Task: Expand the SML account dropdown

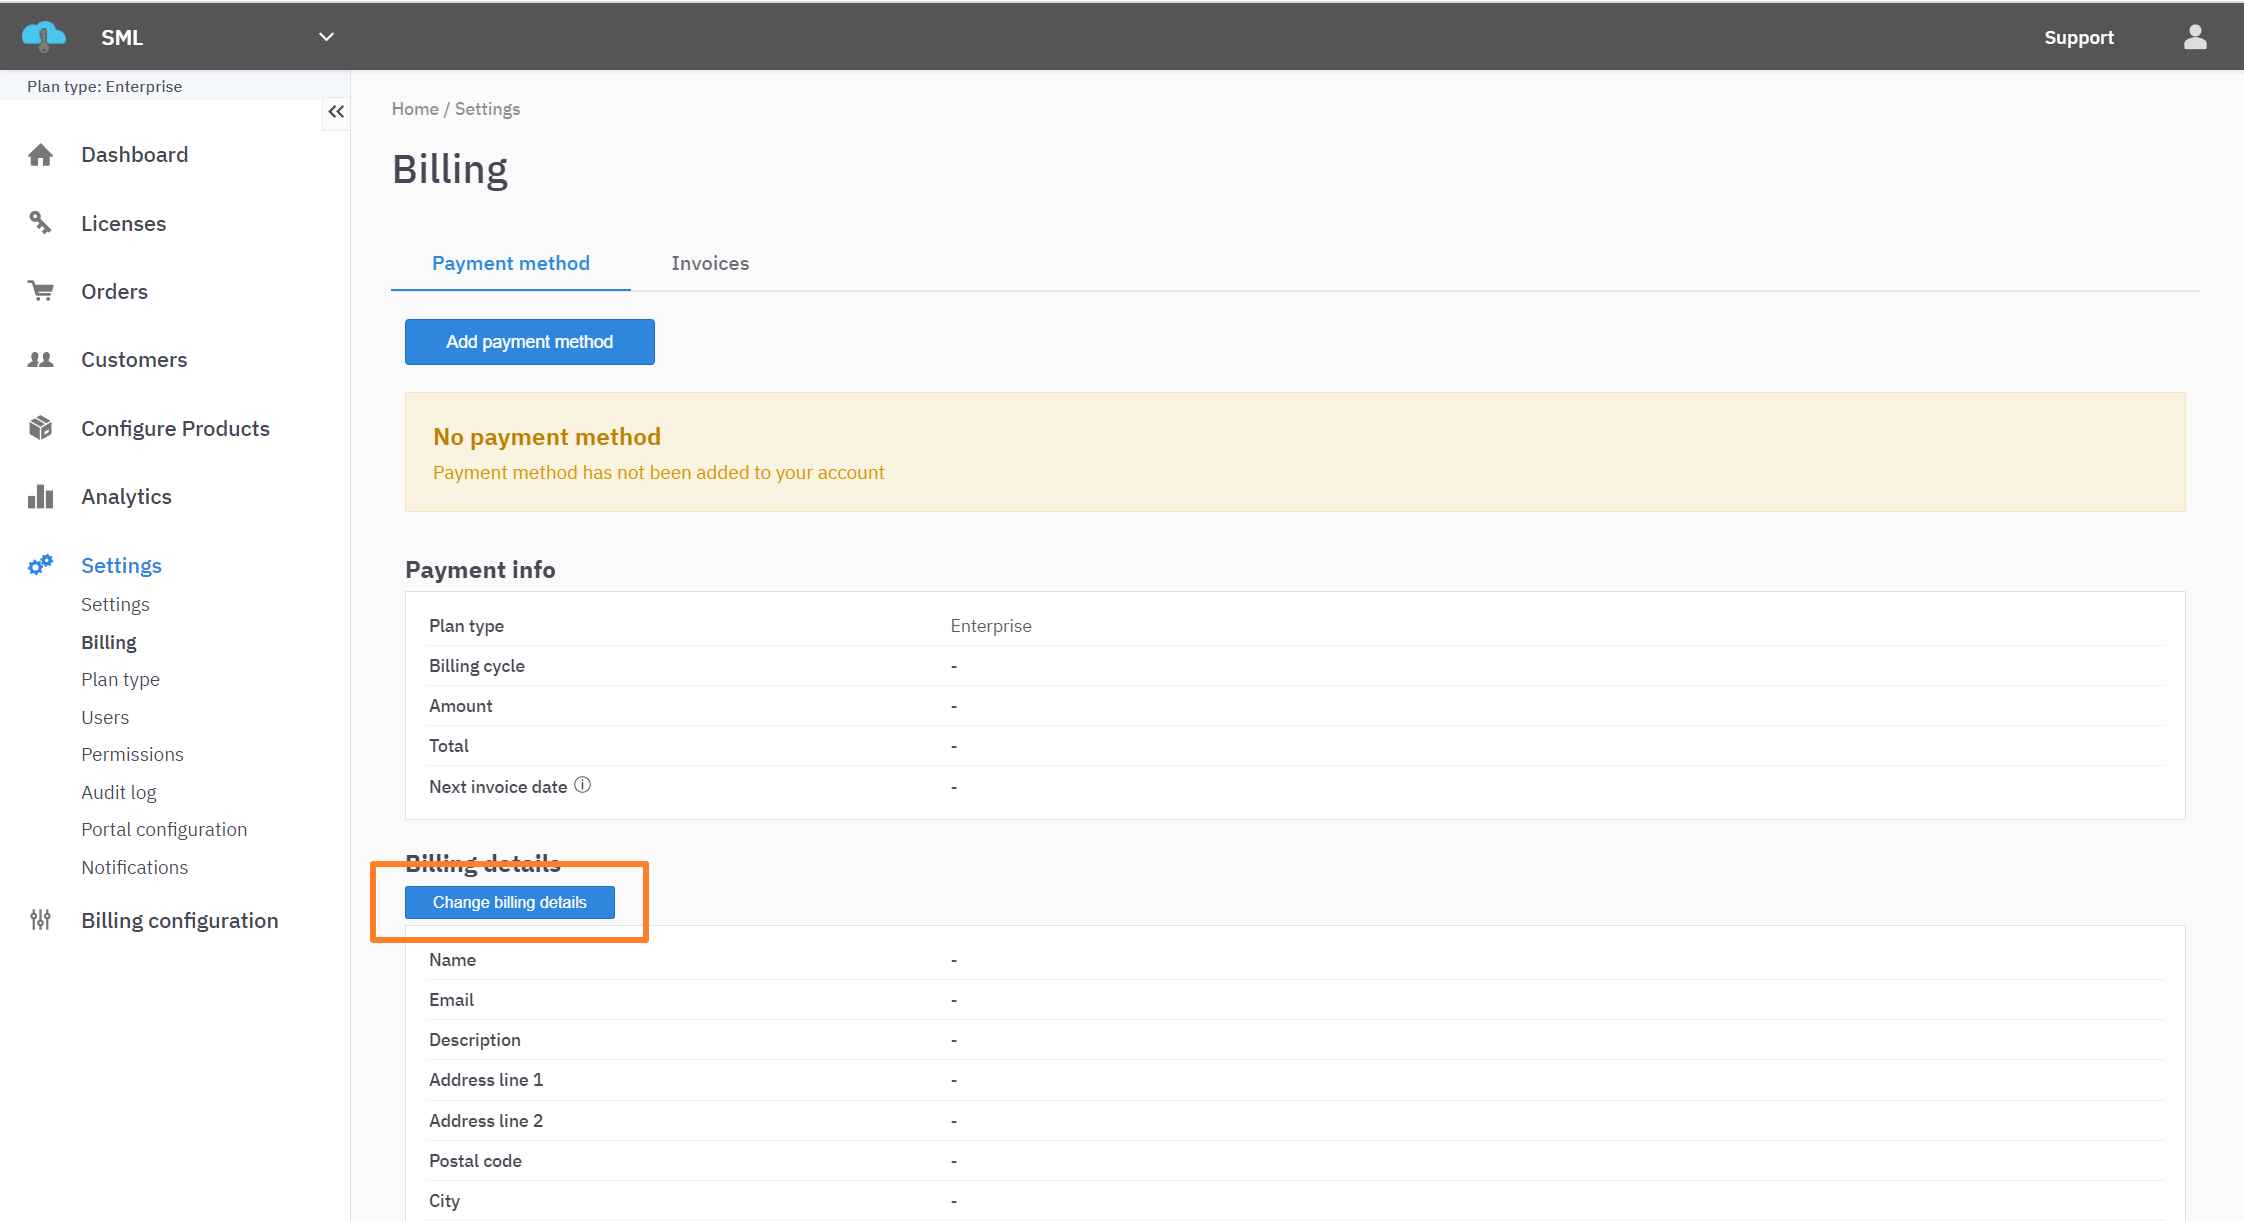Action: (326, 37)
